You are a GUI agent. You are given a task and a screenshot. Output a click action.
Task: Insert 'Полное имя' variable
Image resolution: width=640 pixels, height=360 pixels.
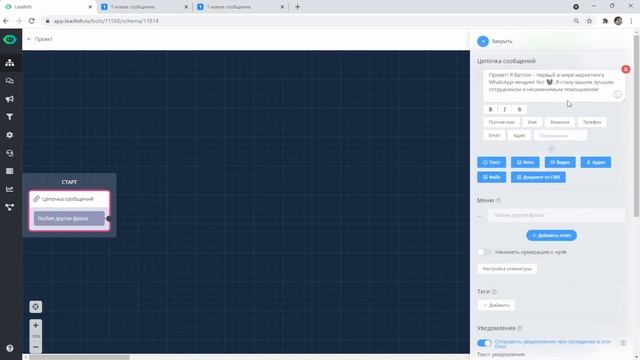click(x=502, y=122)
